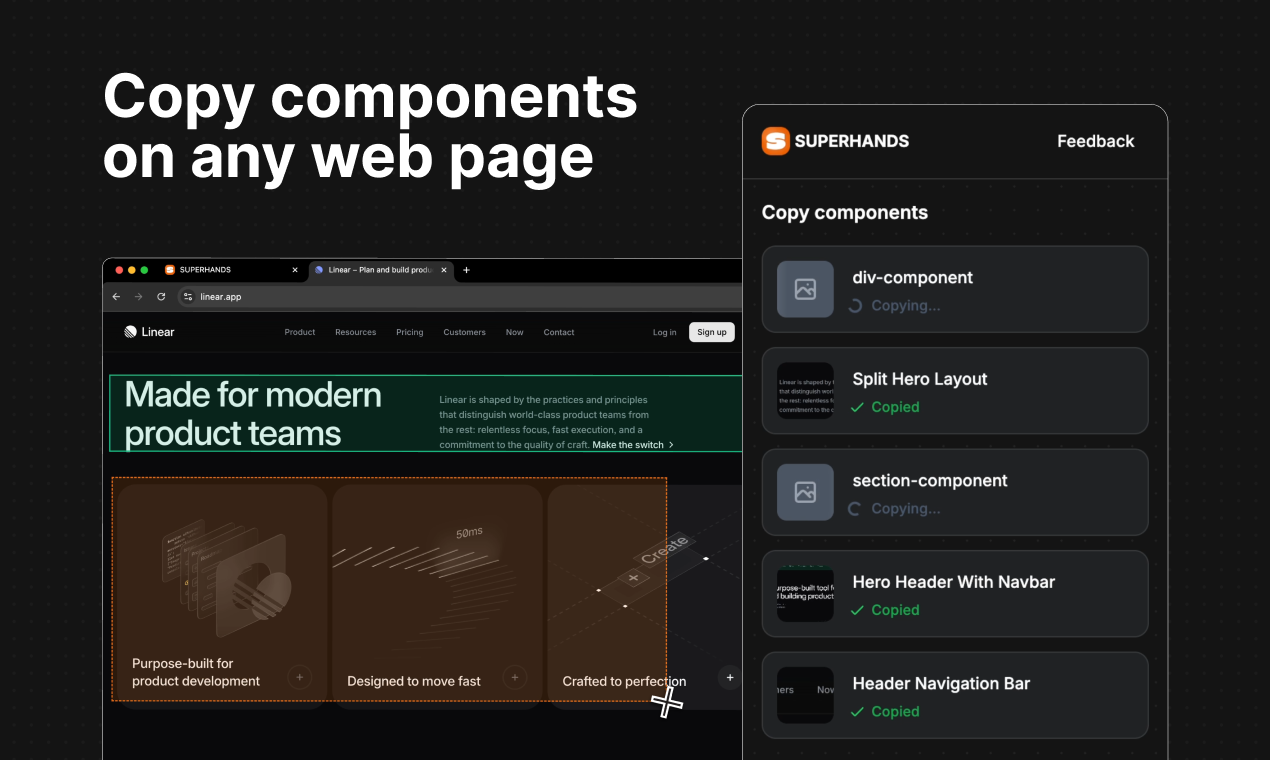Viewport: 1270px width, 760px height.
Task: Click the Designed to move fast caption
Action: [x=414, y=681]
